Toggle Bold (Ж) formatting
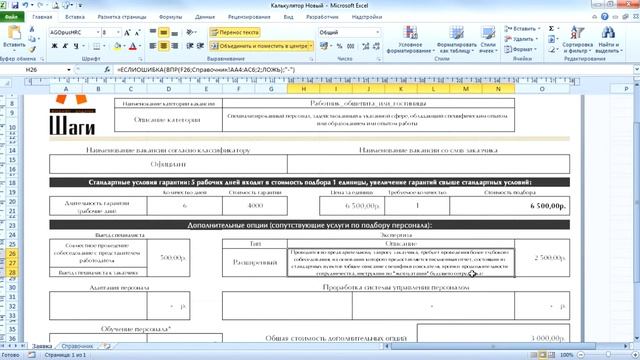The image size is (640, 360). 54,46
